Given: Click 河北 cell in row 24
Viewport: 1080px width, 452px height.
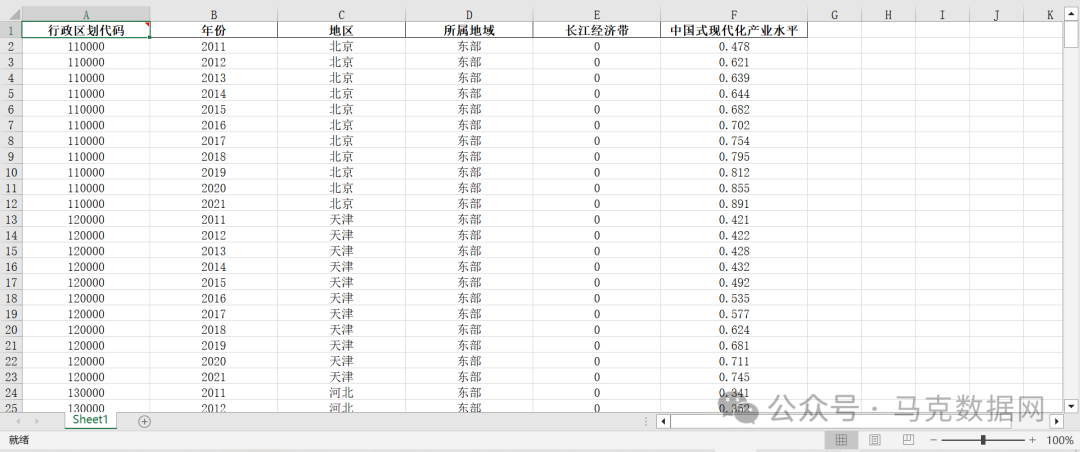Looking at the screenshot, I should pyautogui.click(x=342, y=393).
